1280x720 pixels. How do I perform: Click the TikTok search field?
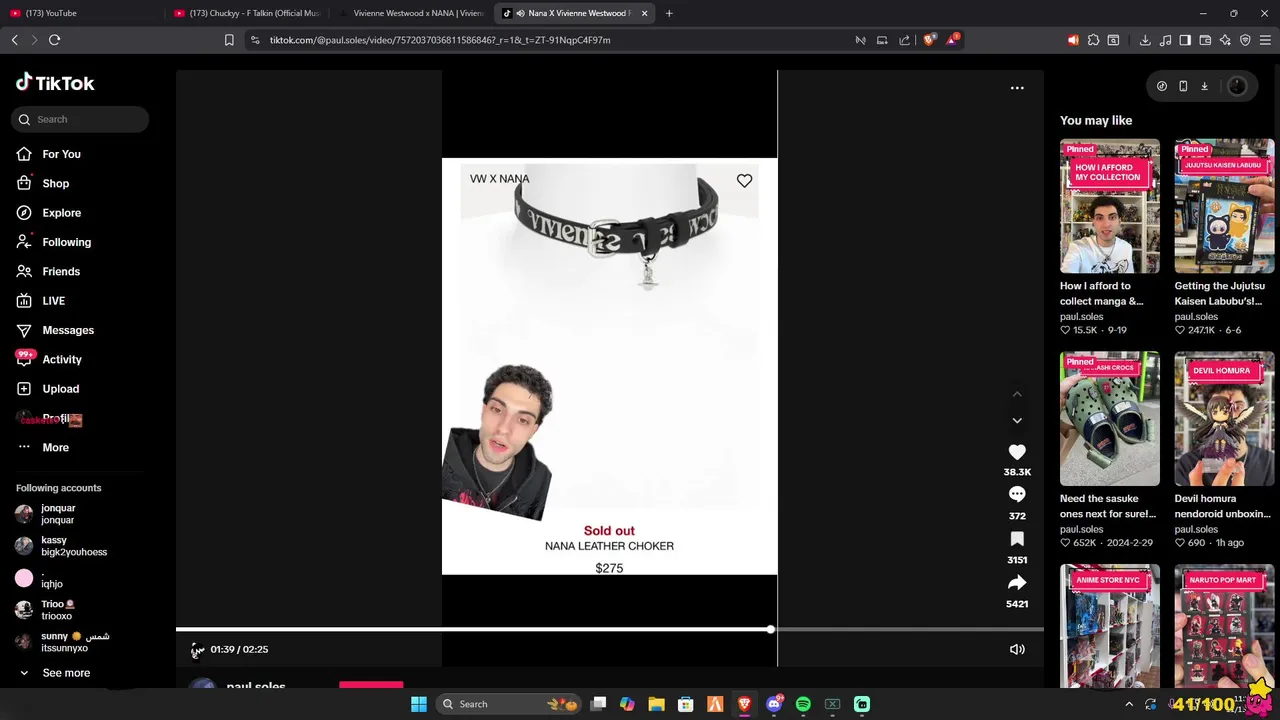point(80,119)
